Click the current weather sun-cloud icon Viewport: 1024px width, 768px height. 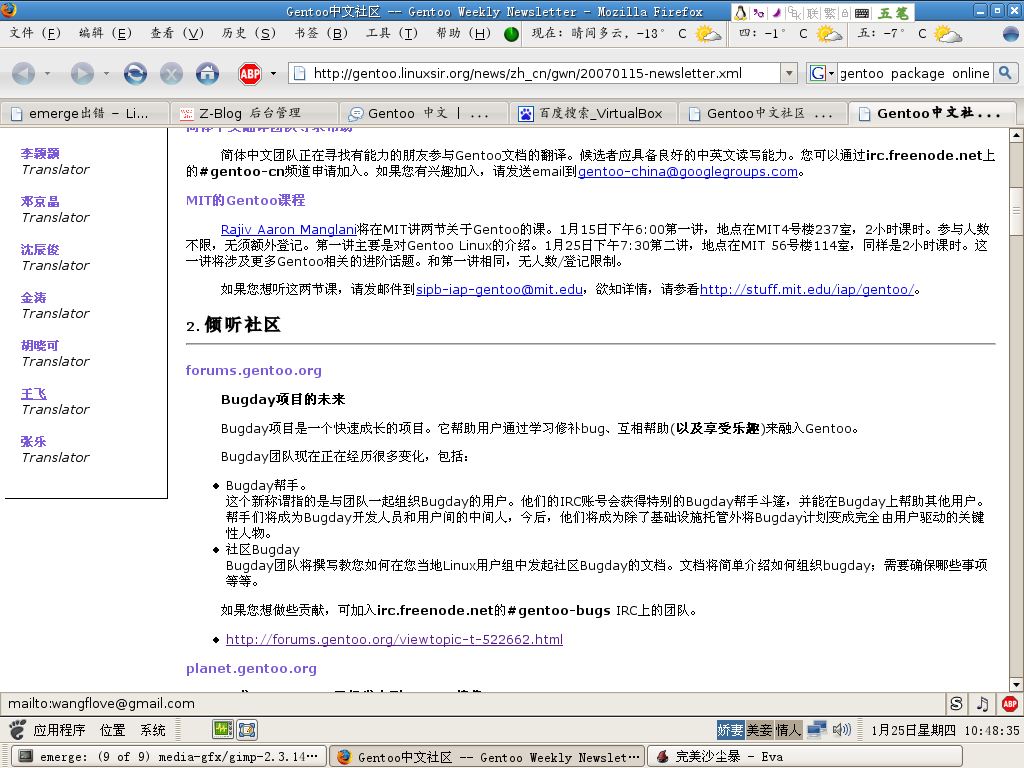[708, 33]
